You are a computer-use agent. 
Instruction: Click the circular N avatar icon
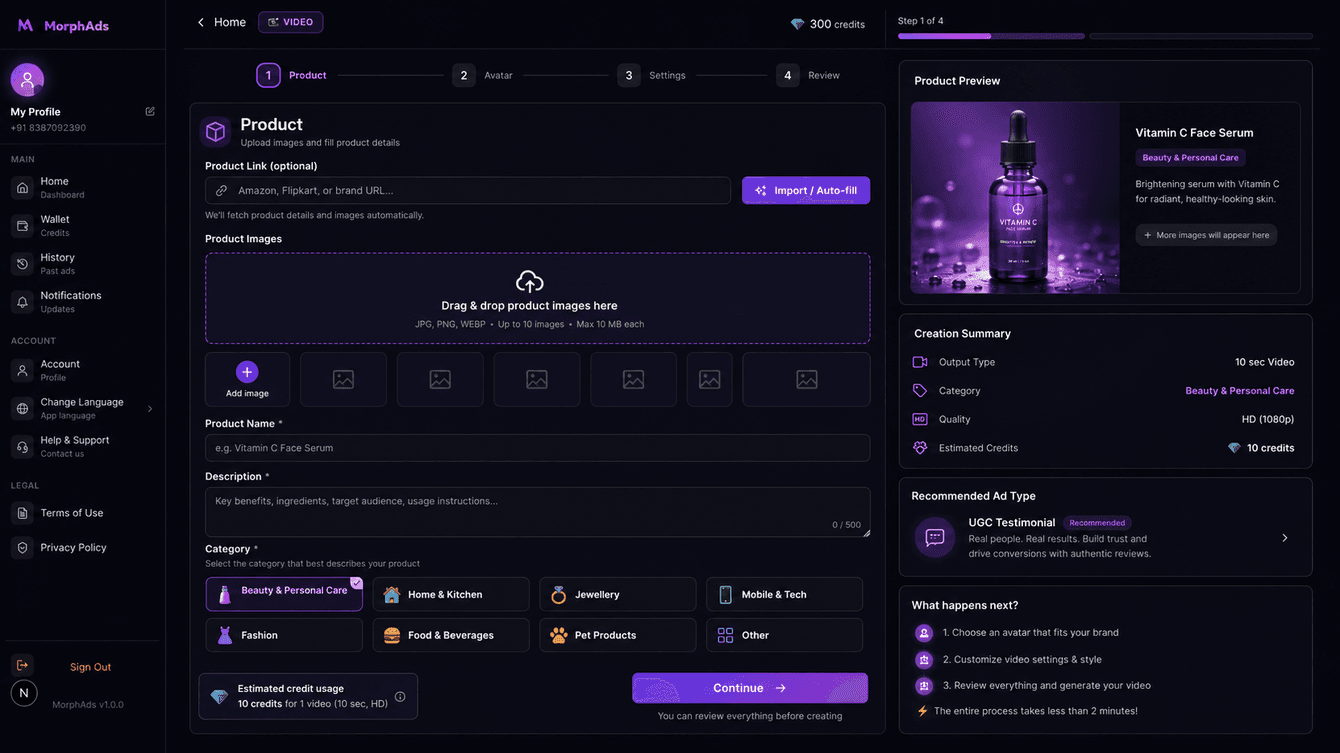pos(24,693)
